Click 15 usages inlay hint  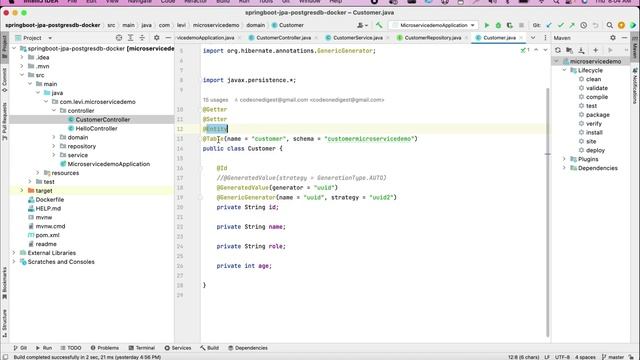[215, 100]
